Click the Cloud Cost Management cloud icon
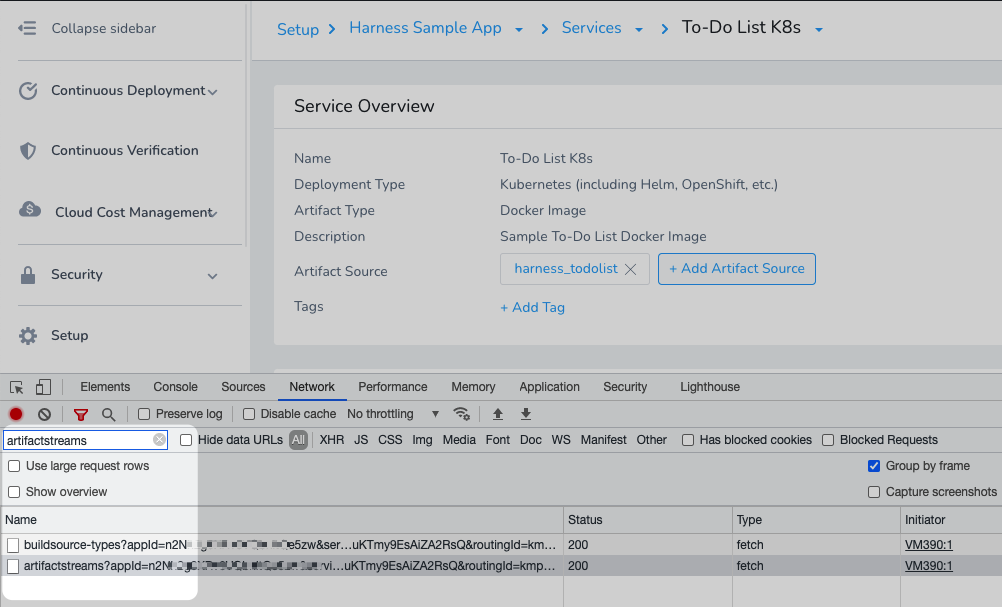The width and height of the screenshot is (1002, 607). 29,210
